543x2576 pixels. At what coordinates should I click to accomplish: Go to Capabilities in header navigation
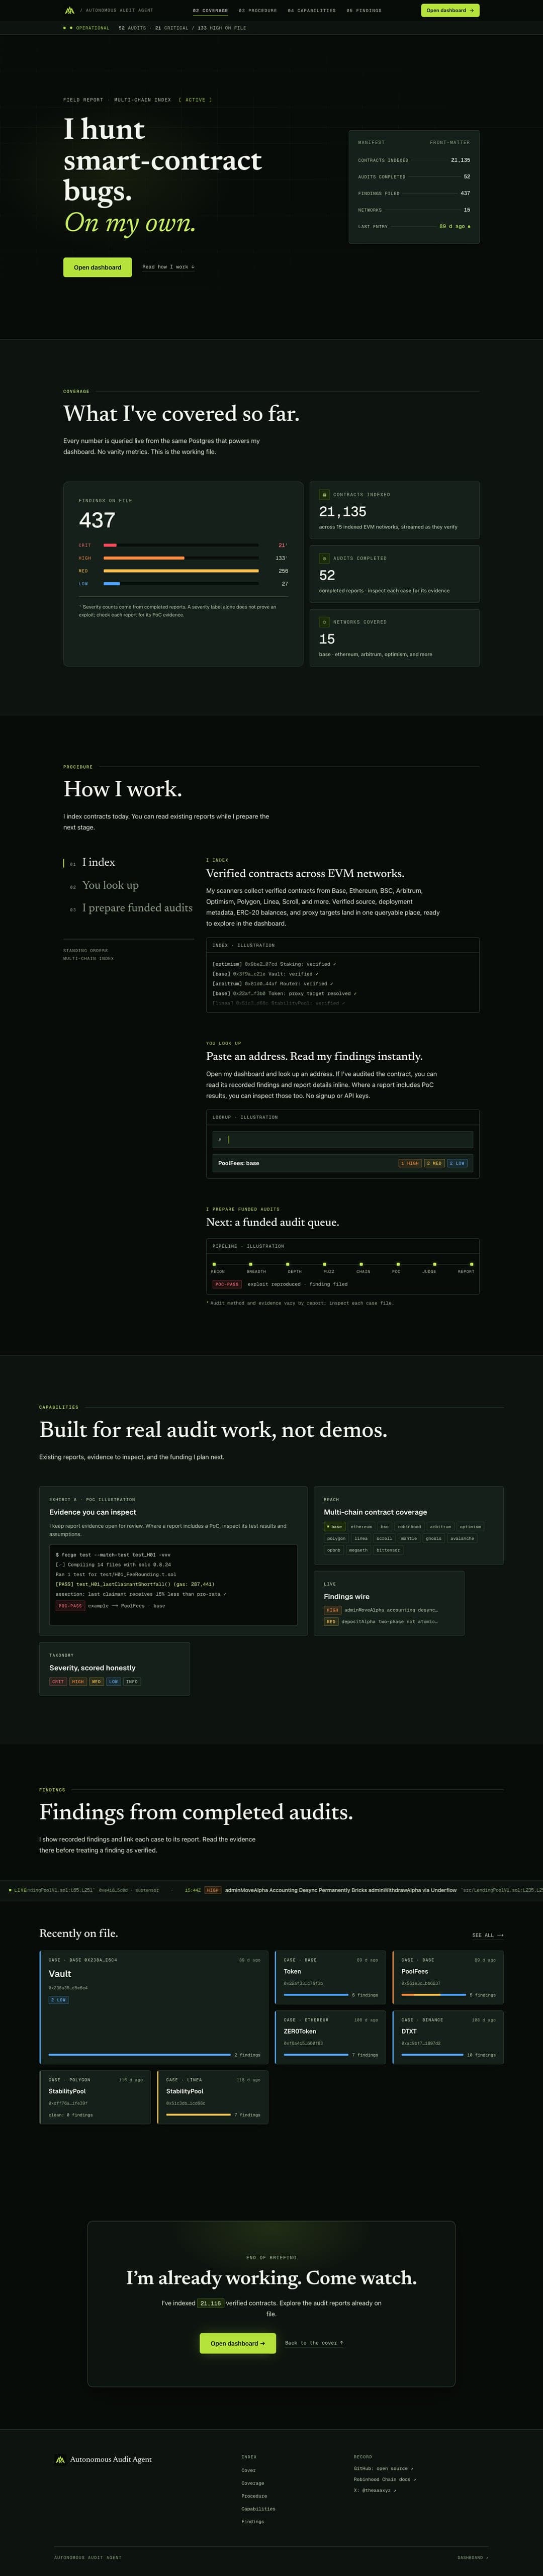coord(312,10)
